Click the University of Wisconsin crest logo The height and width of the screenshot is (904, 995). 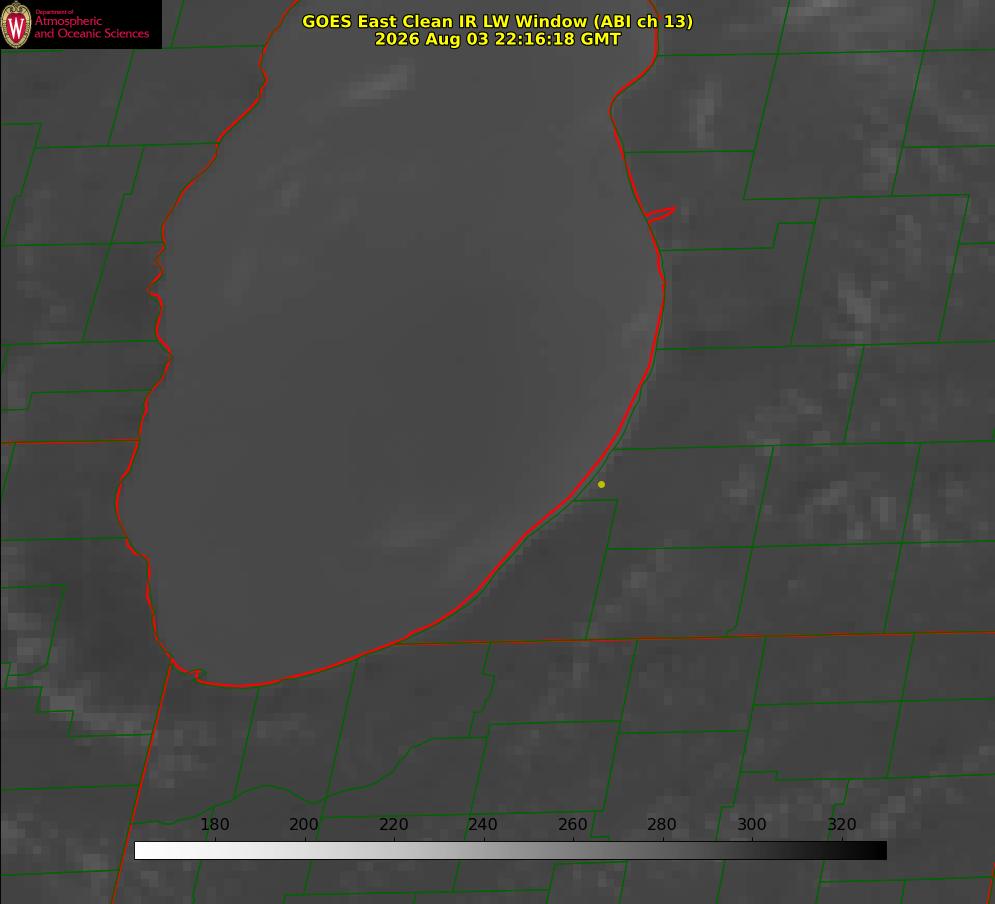[16, 24]
